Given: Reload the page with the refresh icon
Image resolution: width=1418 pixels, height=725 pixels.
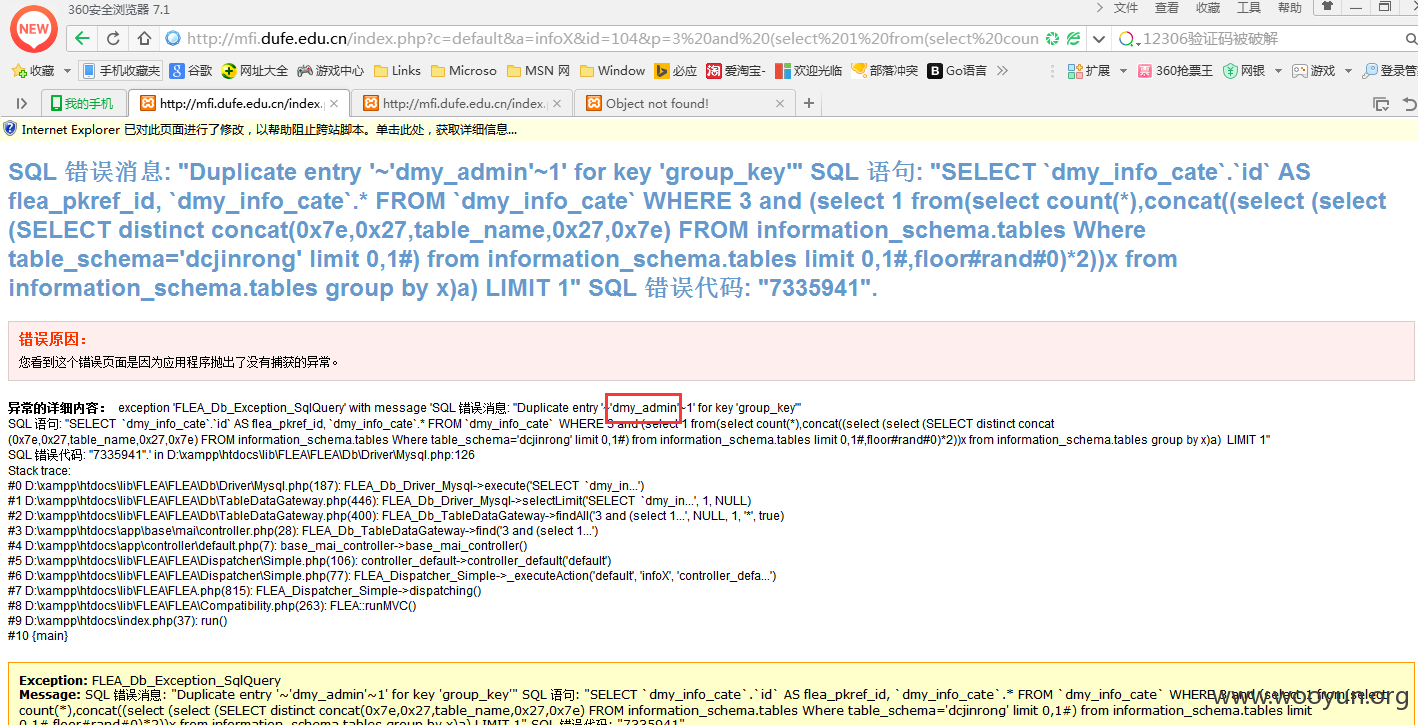Looking at the screenshot, I should pyautogui.click(x=113, y=39).
